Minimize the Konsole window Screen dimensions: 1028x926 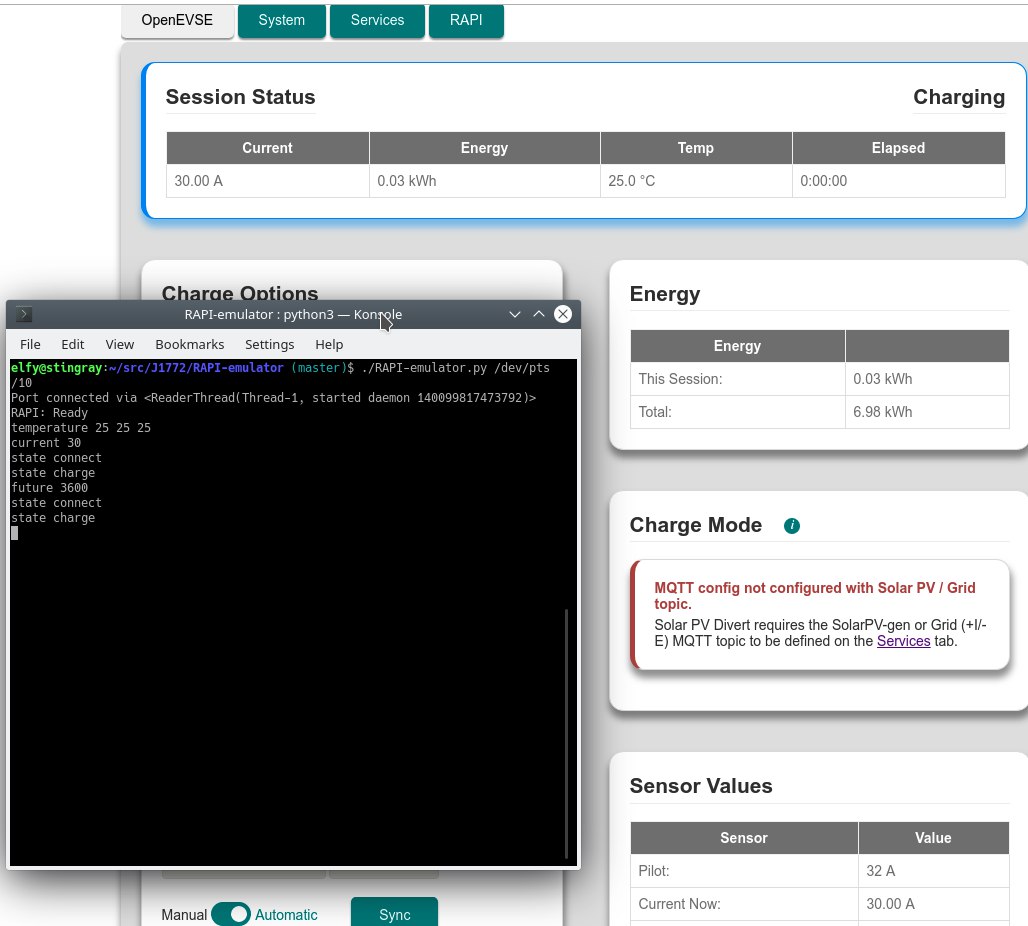(x=515, y=314)
